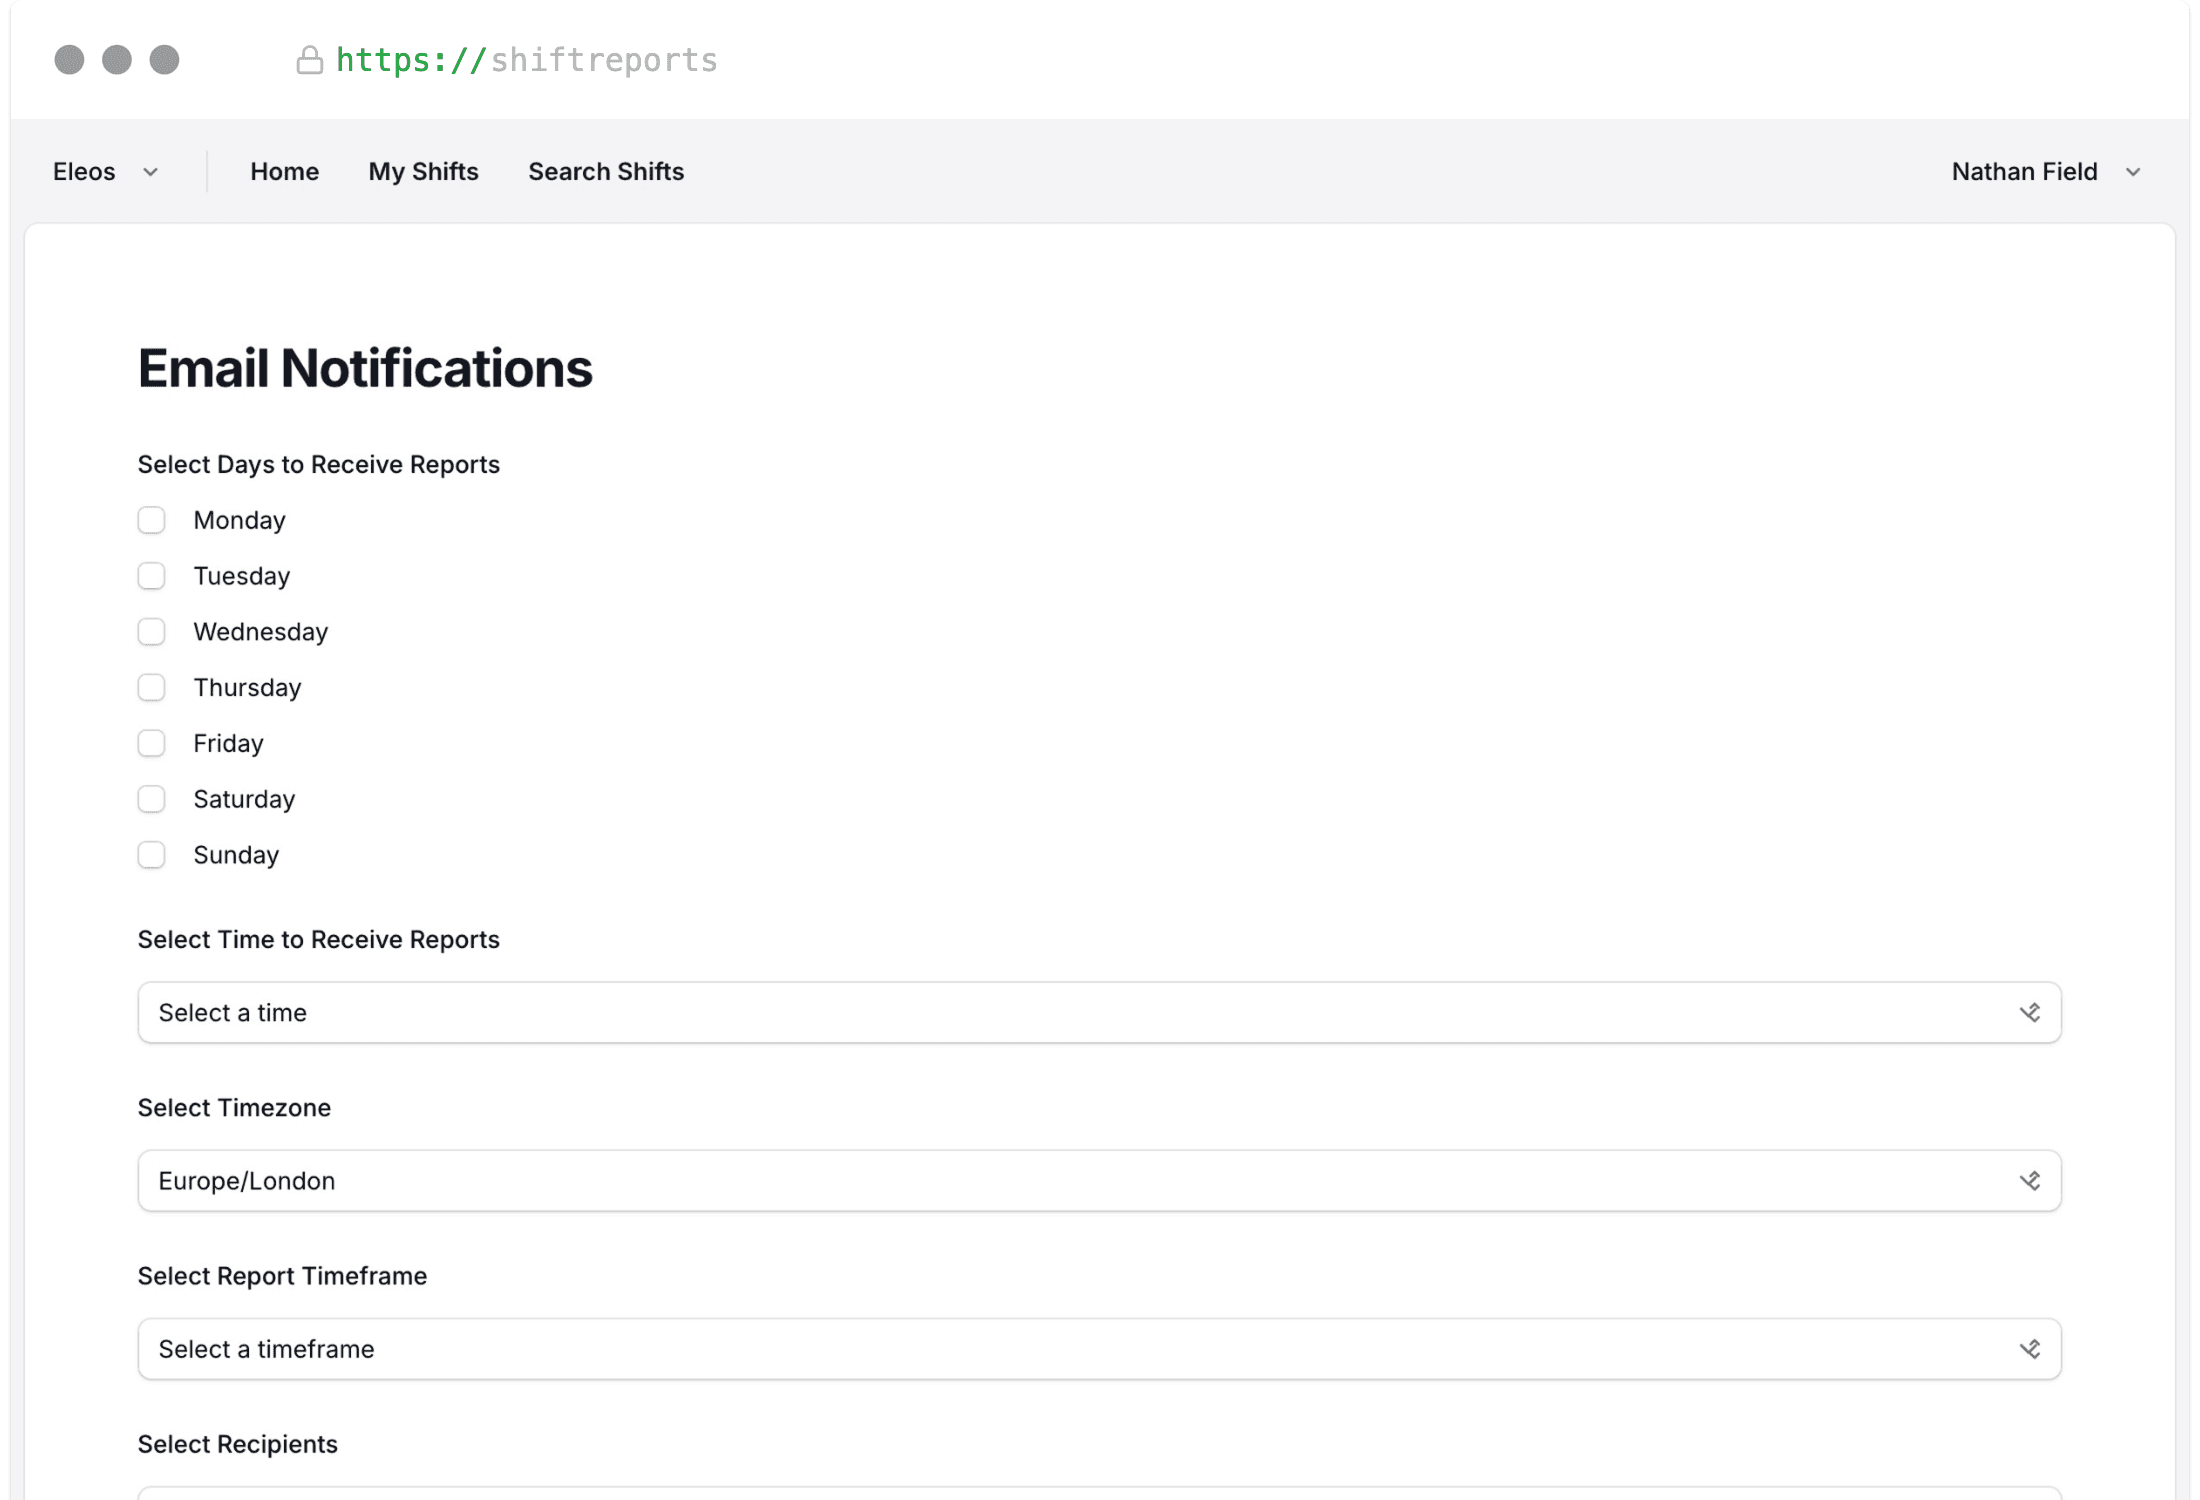Check the Saturday checkbox

point(151,798)
